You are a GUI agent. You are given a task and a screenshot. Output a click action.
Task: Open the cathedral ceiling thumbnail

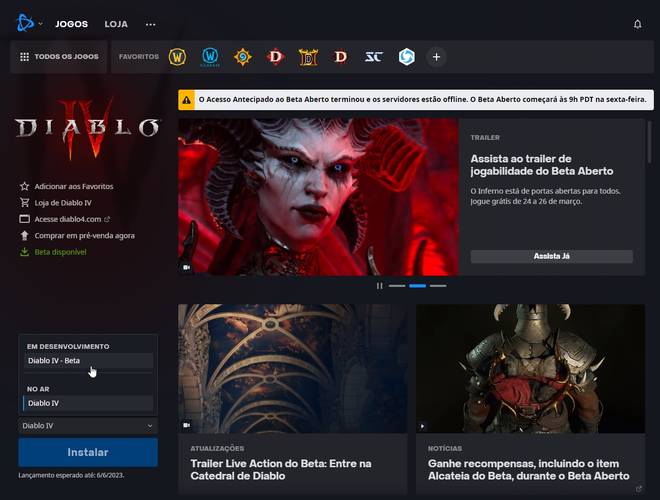pyautogui.click(x=293, y=368)
